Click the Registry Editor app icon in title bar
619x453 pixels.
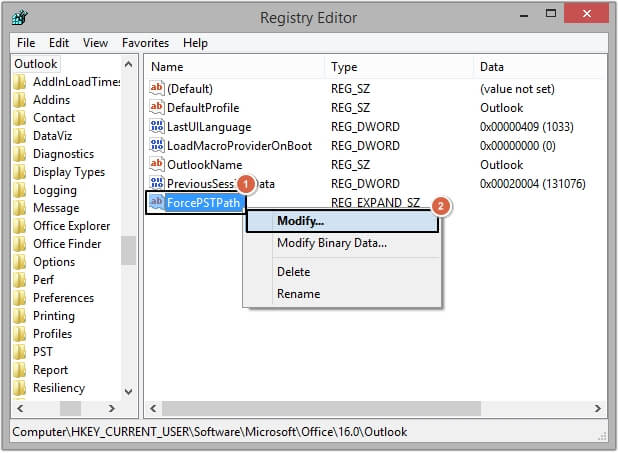click(x=21, y=17)
